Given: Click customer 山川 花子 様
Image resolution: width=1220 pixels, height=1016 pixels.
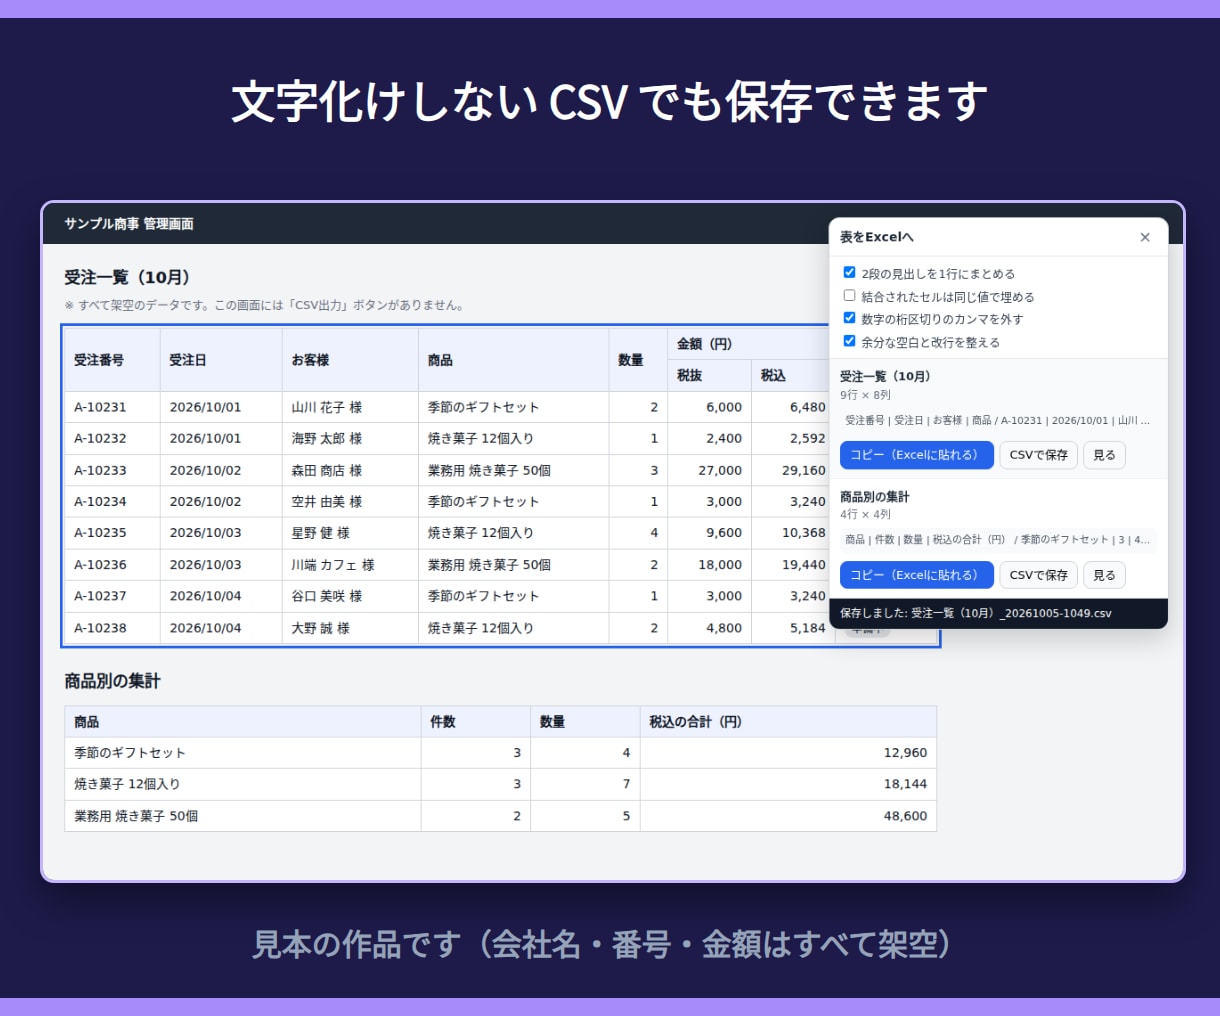Looking at the screenshot, I should click(327, 407).
